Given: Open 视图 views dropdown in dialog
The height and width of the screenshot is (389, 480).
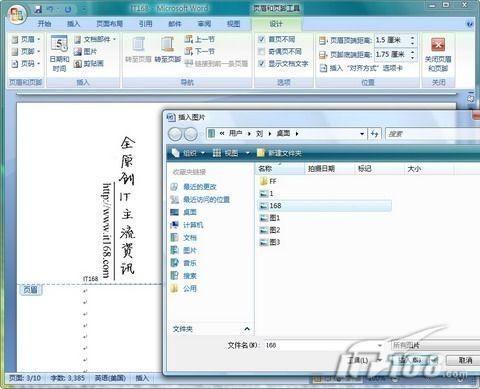Looking at the screenshot, I should (x=231, y=153).
